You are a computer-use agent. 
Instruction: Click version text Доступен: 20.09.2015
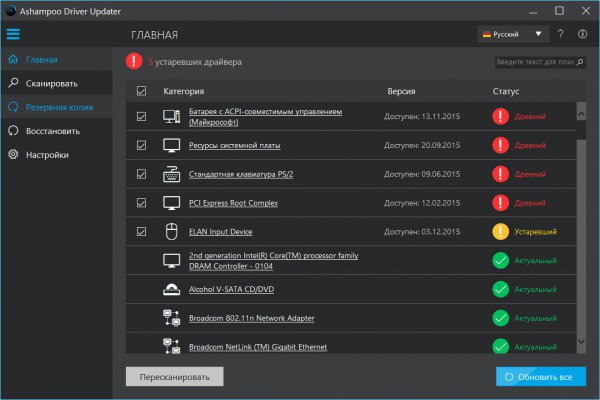coord(422,145)
